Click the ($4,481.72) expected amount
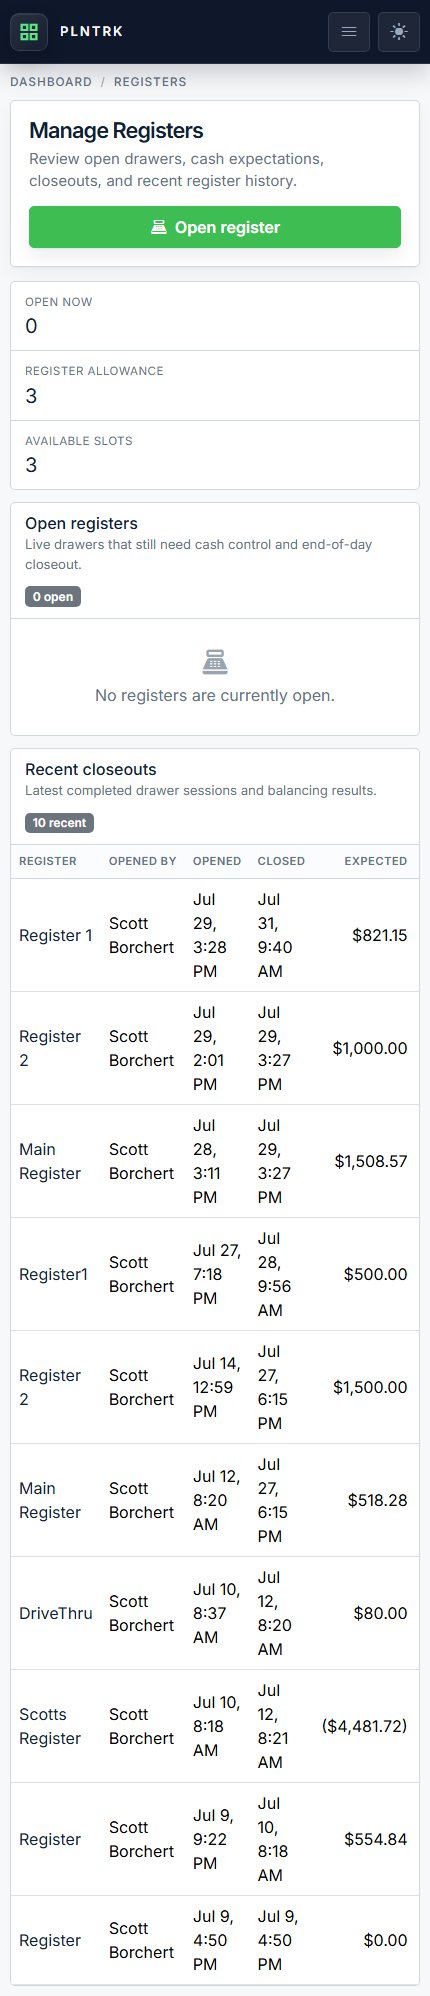Screen dimensions: 430x1996 coord(364,1726)
